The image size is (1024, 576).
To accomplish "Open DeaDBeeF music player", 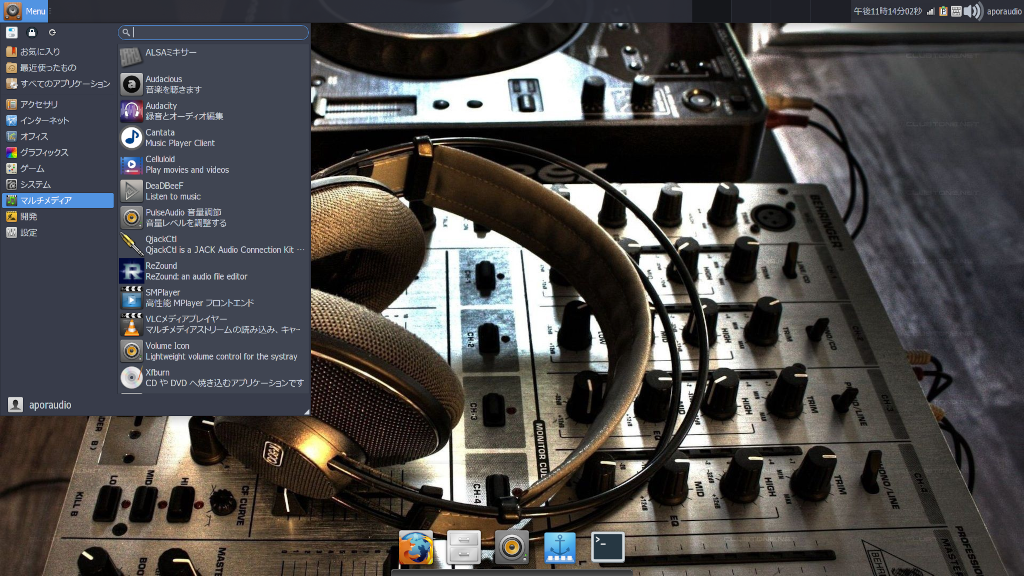I will click(x=213, y=191).
